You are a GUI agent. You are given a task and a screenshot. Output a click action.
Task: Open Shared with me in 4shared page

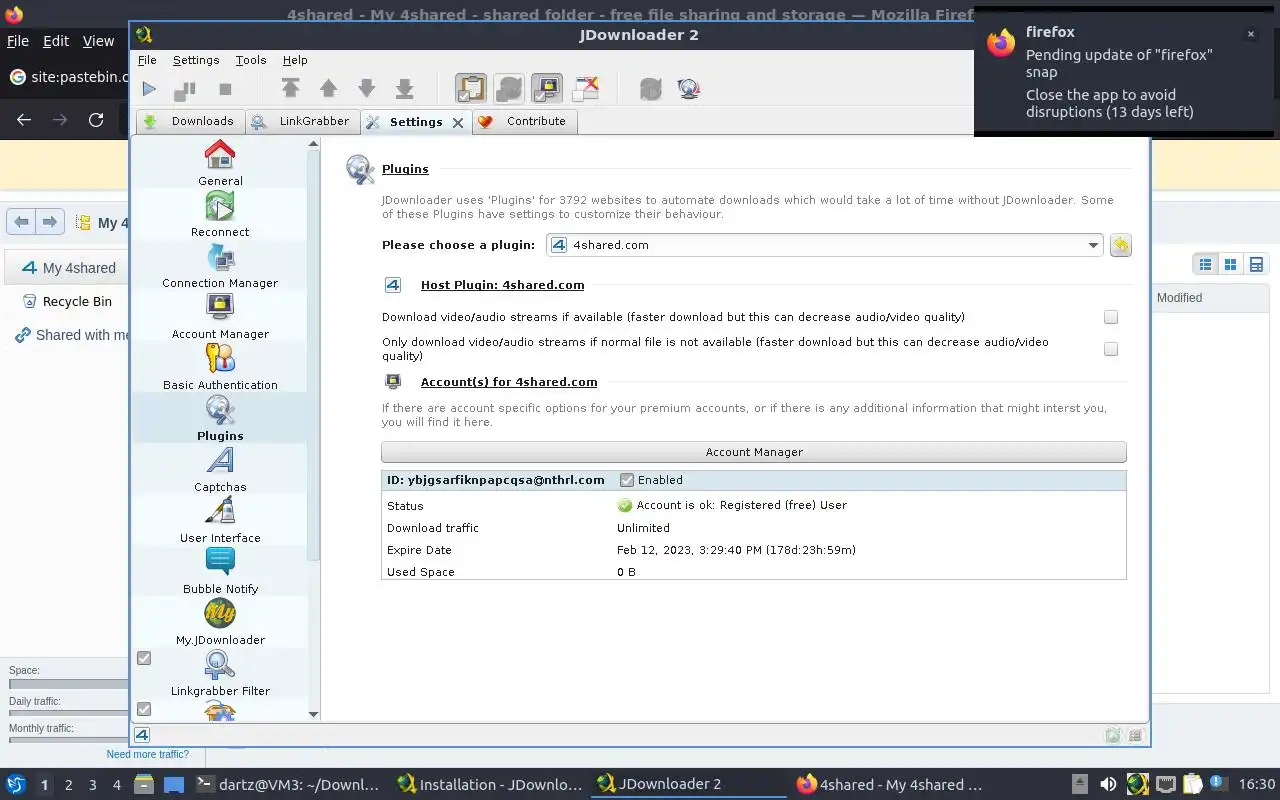(72, 335)
